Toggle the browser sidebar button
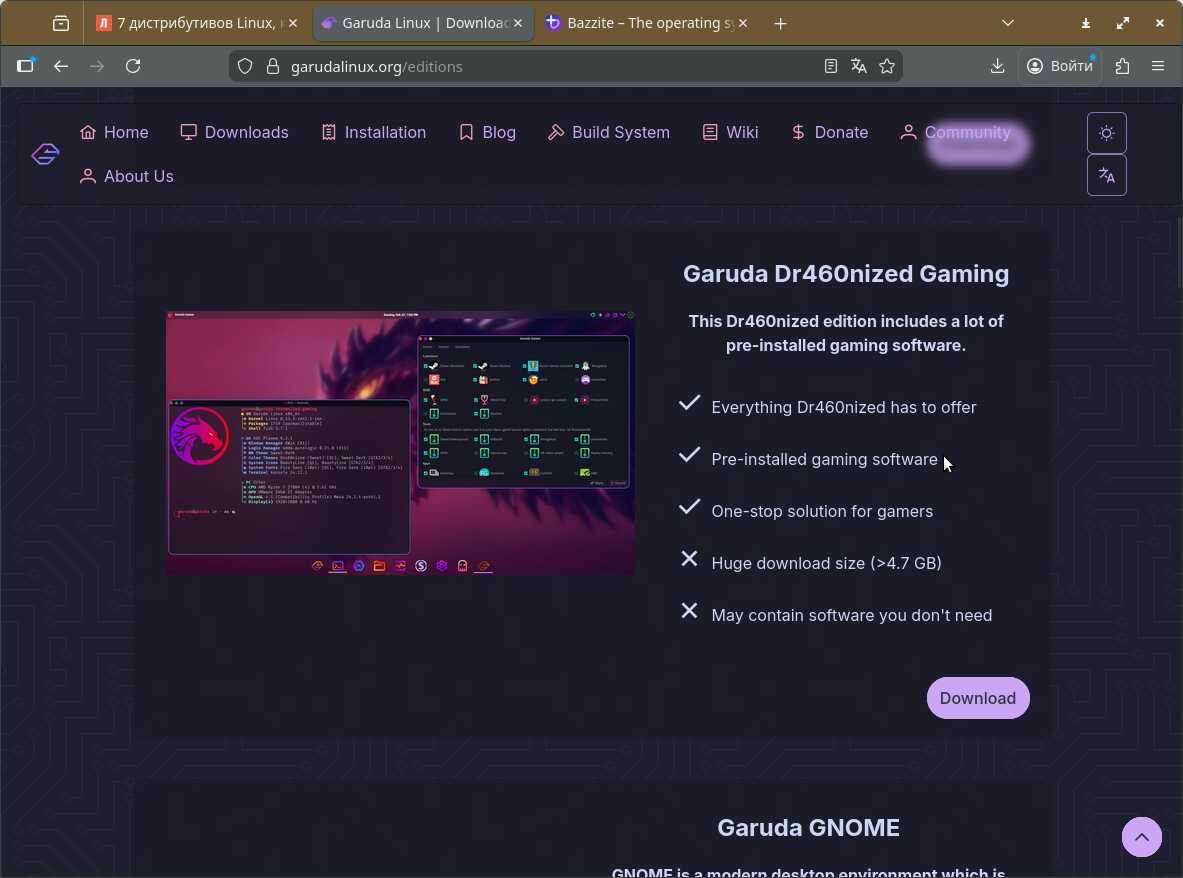The width and height of the screenshot is (1183, 878). (x=26, y=66)
